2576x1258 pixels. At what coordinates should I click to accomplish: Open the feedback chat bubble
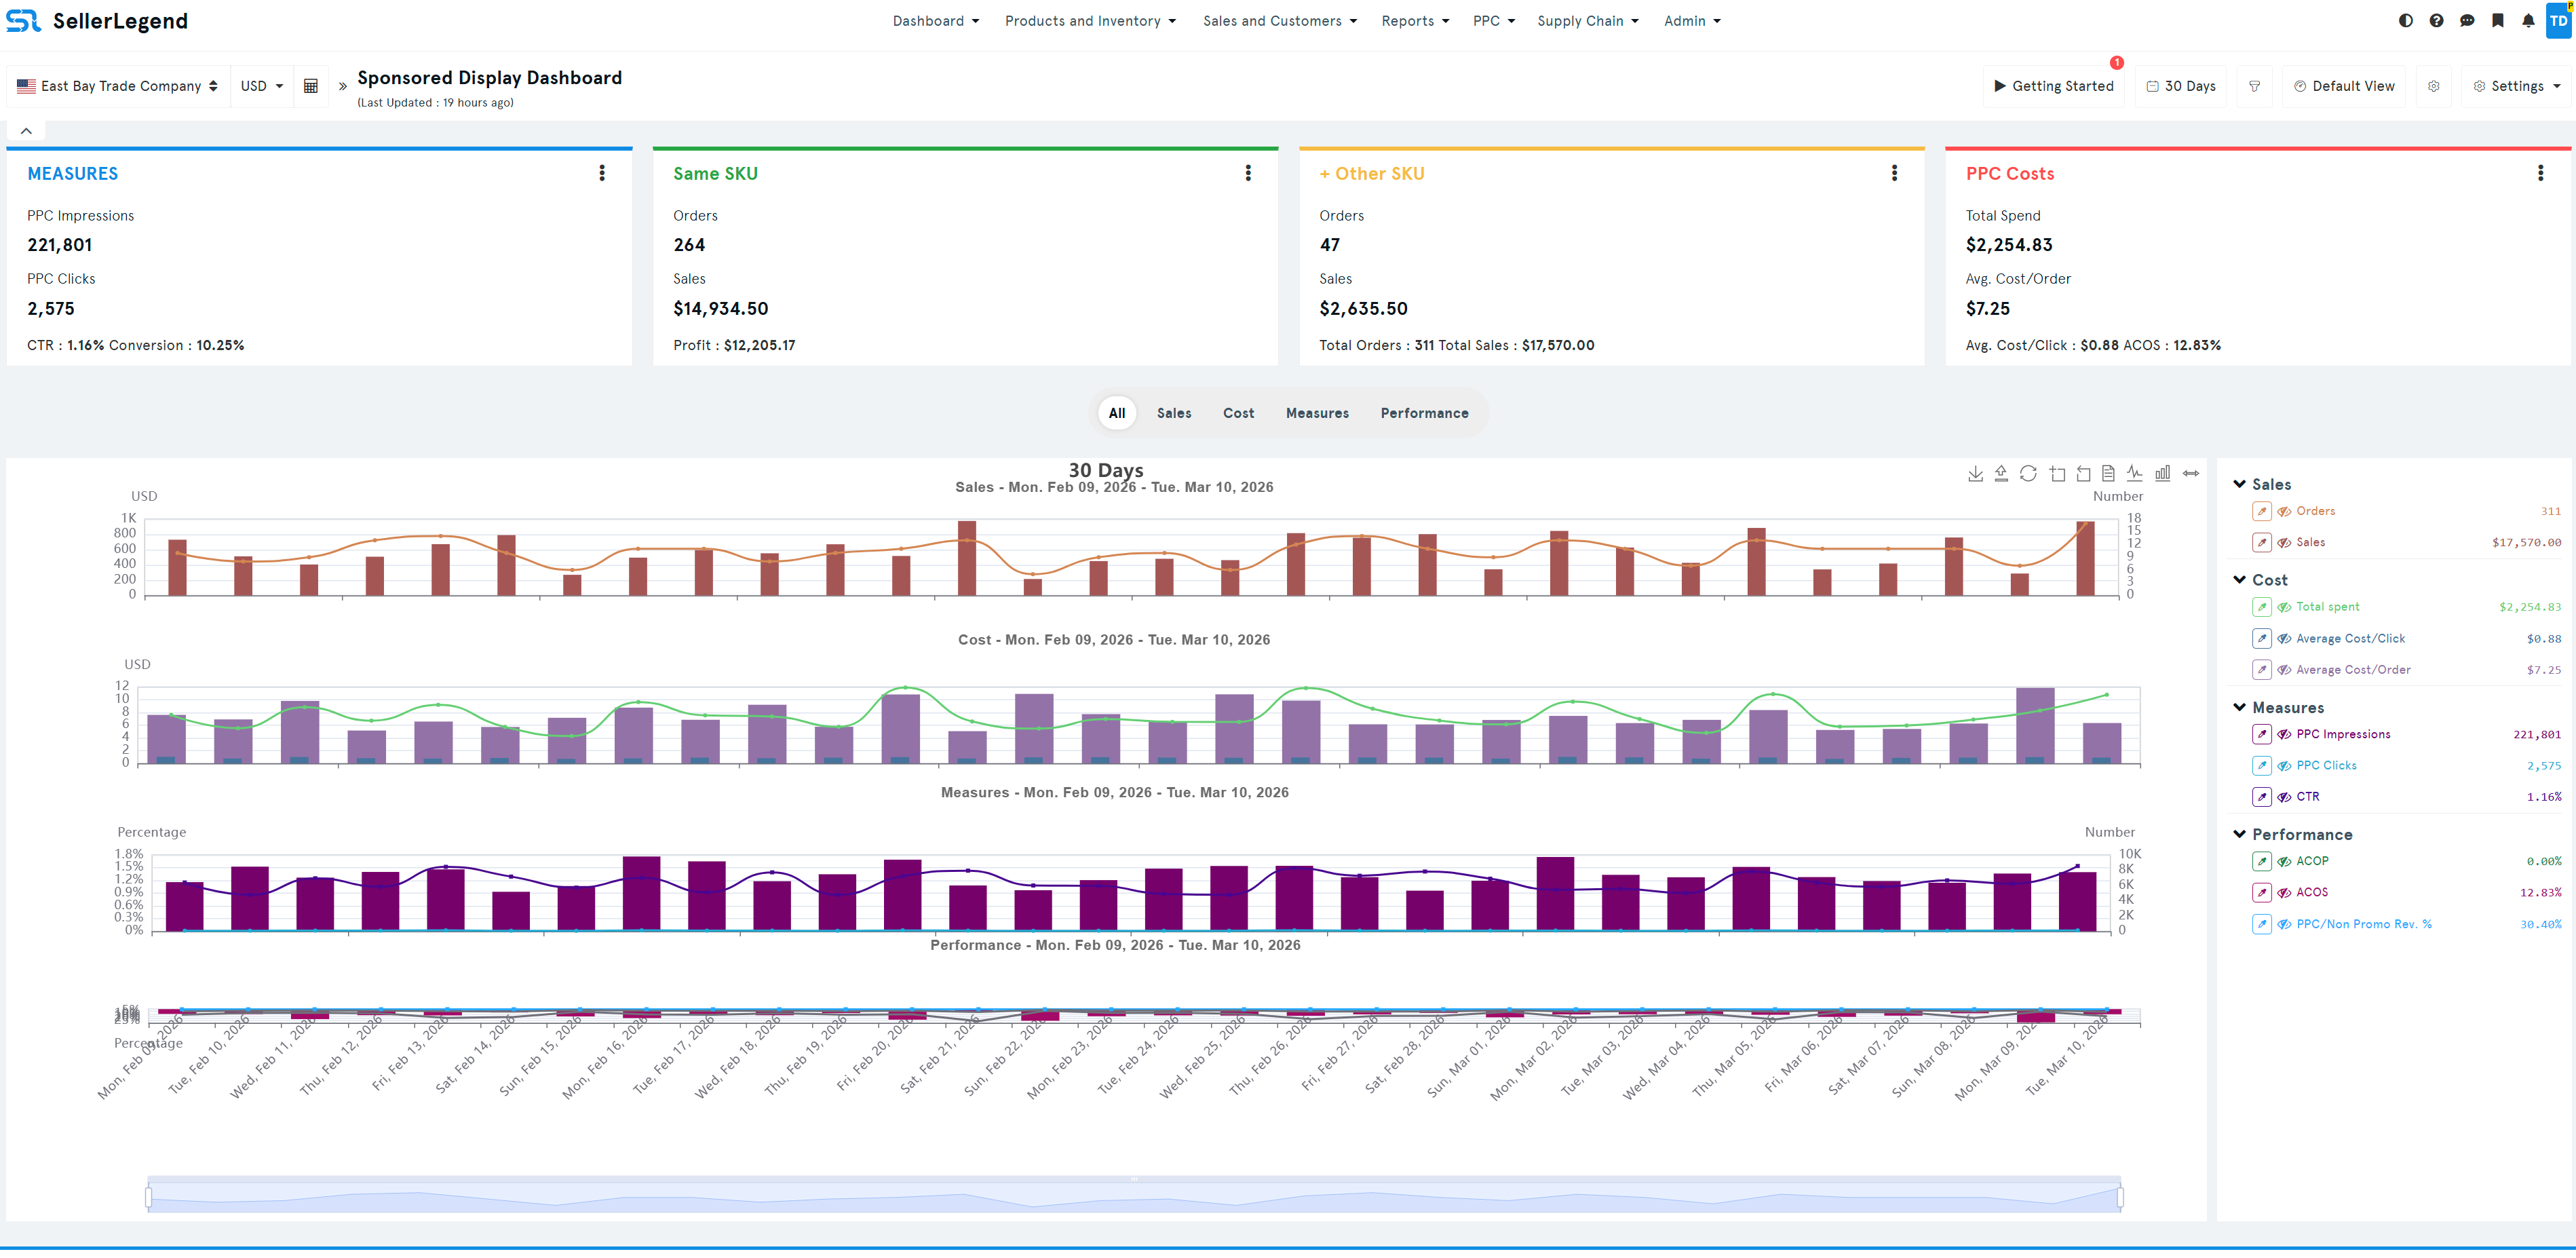2468,20
